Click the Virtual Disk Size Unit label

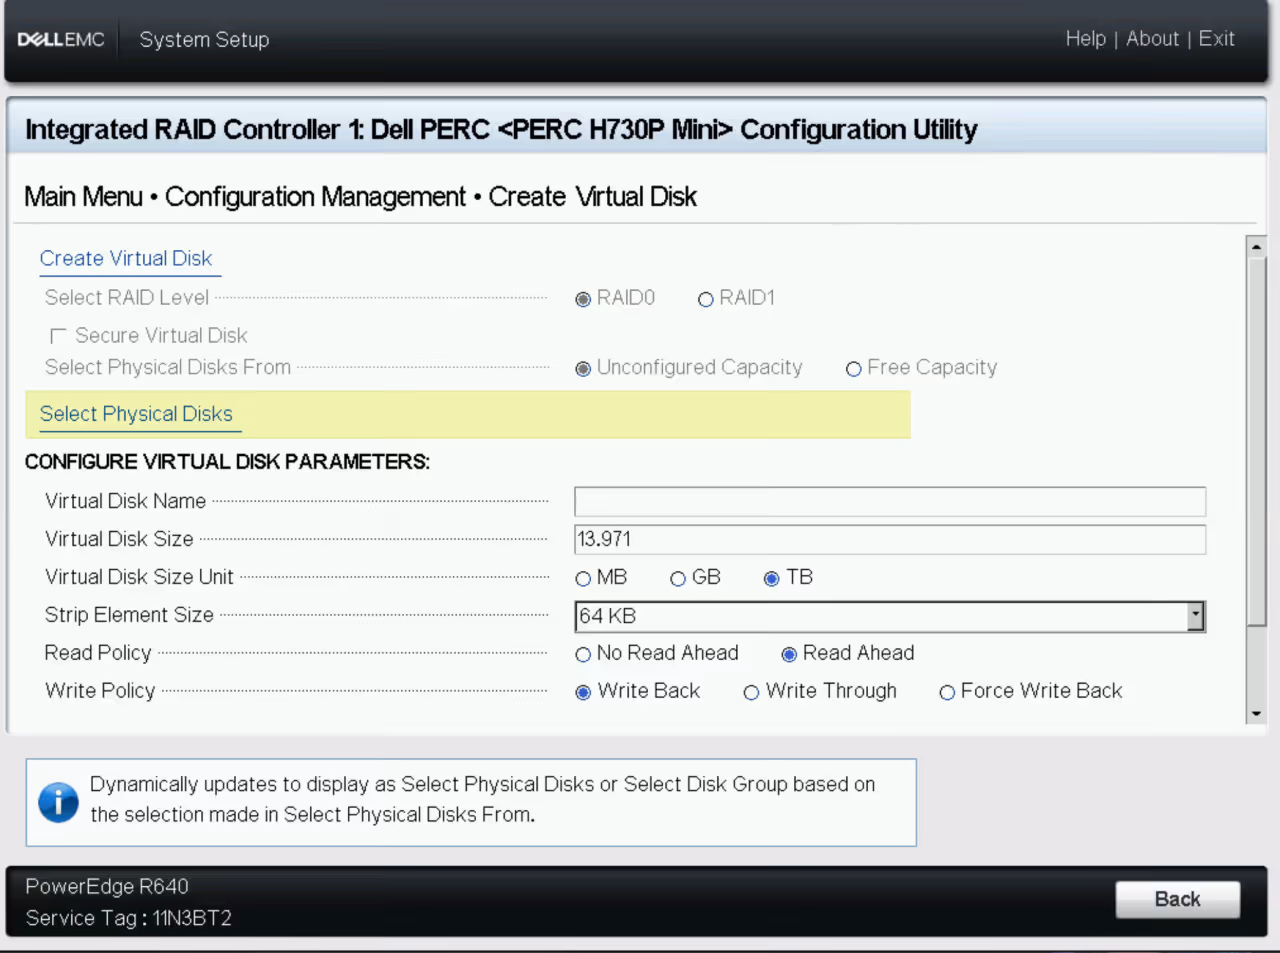point(139,577)
